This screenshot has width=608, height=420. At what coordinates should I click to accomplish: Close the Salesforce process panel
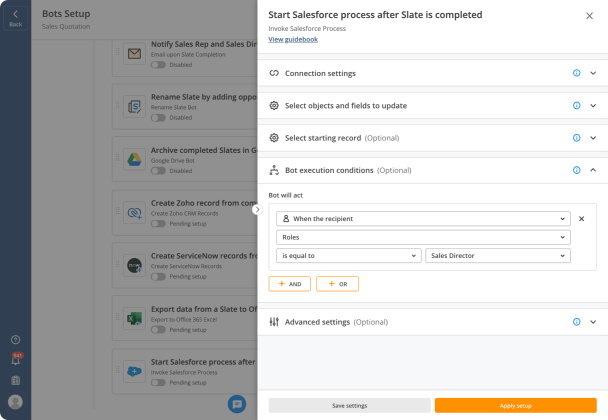click(589, 16)
